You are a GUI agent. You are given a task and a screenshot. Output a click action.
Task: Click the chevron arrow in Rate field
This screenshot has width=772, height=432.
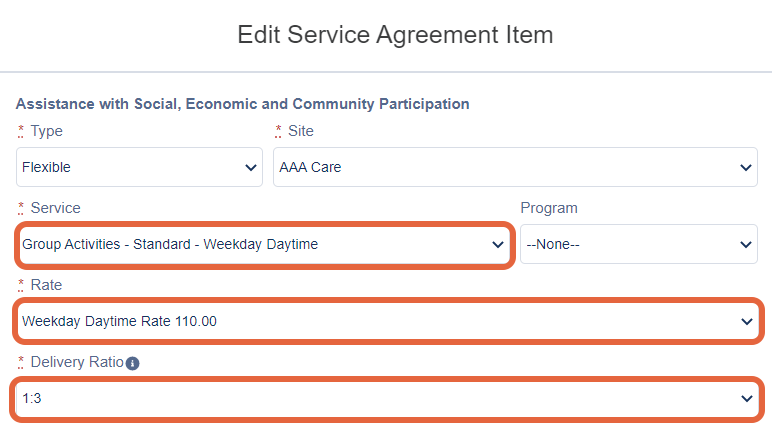746,322
